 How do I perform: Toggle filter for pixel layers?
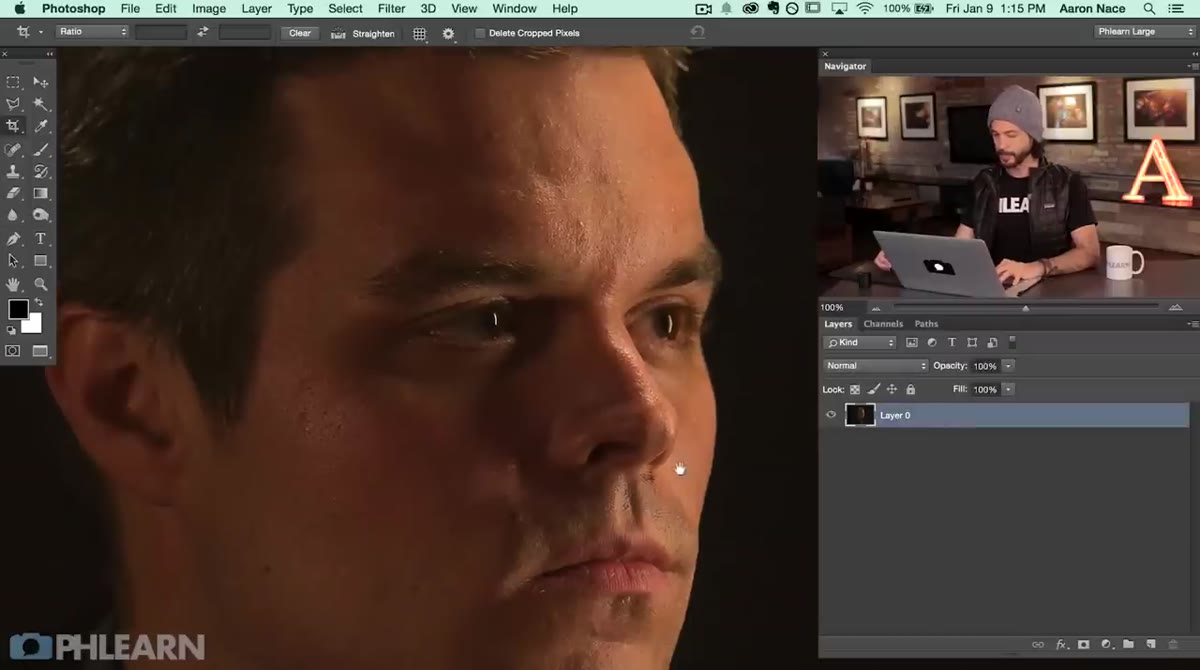[x=911, y=342]
